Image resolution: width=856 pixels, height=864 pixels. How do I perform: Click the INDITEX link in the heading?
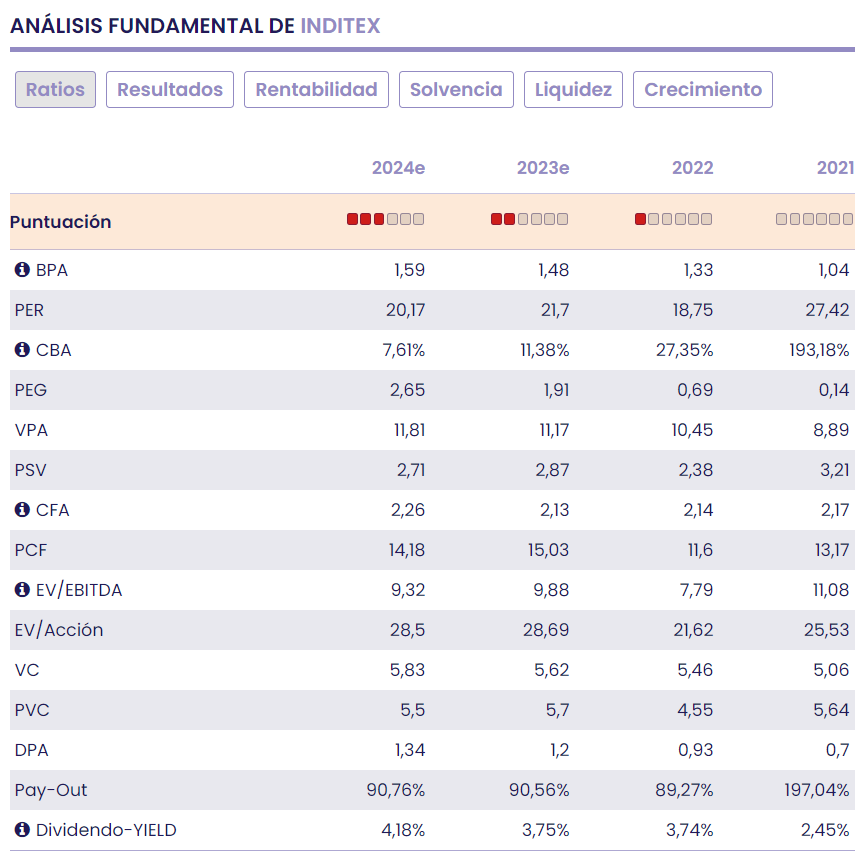[340, 25]
